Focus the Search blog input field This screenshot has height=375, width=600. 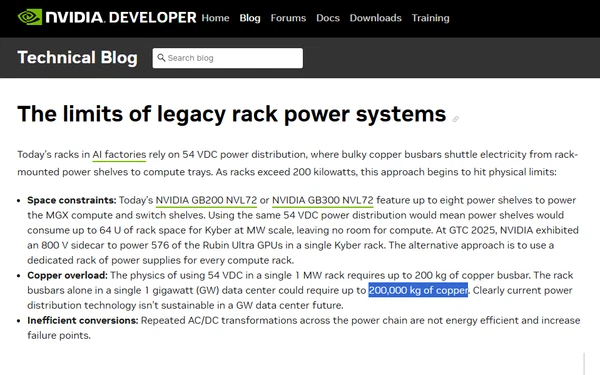228,58
